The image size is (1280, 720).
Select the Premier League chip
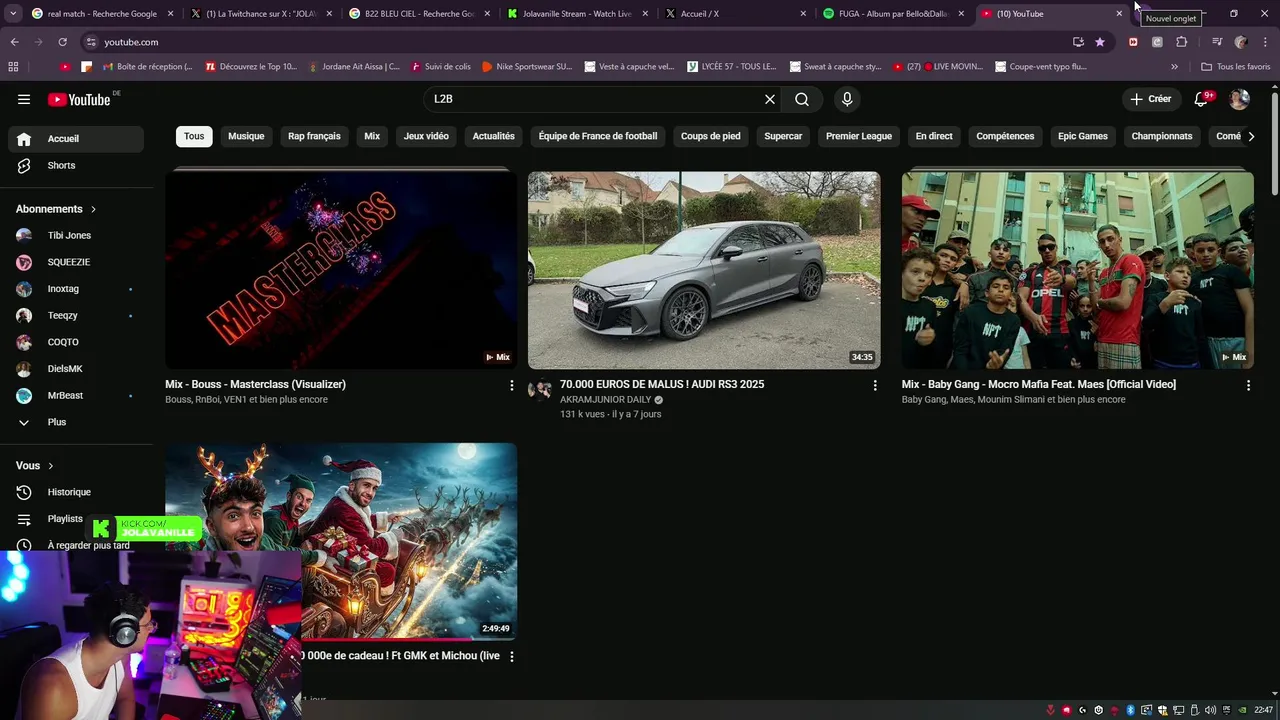click(x=859, y=136)
